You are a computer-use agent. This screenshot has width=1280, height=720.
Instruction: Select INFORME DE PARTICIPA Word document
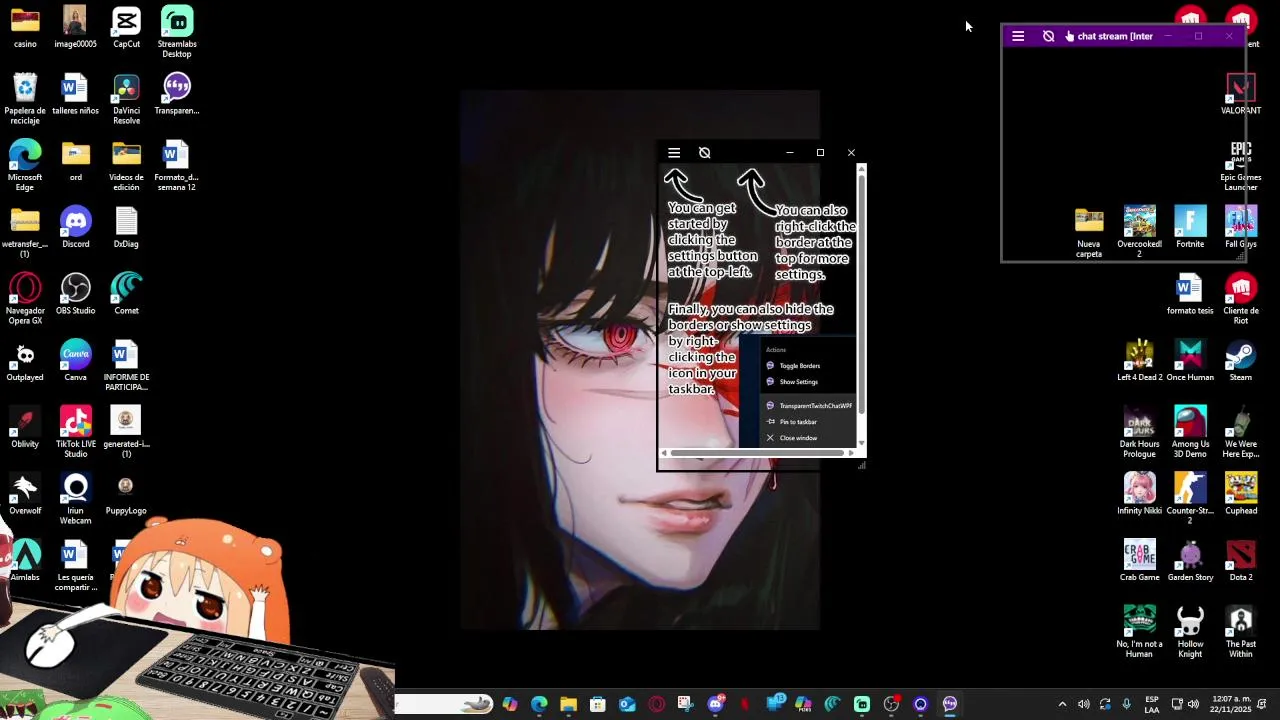(x=126, y=366)
